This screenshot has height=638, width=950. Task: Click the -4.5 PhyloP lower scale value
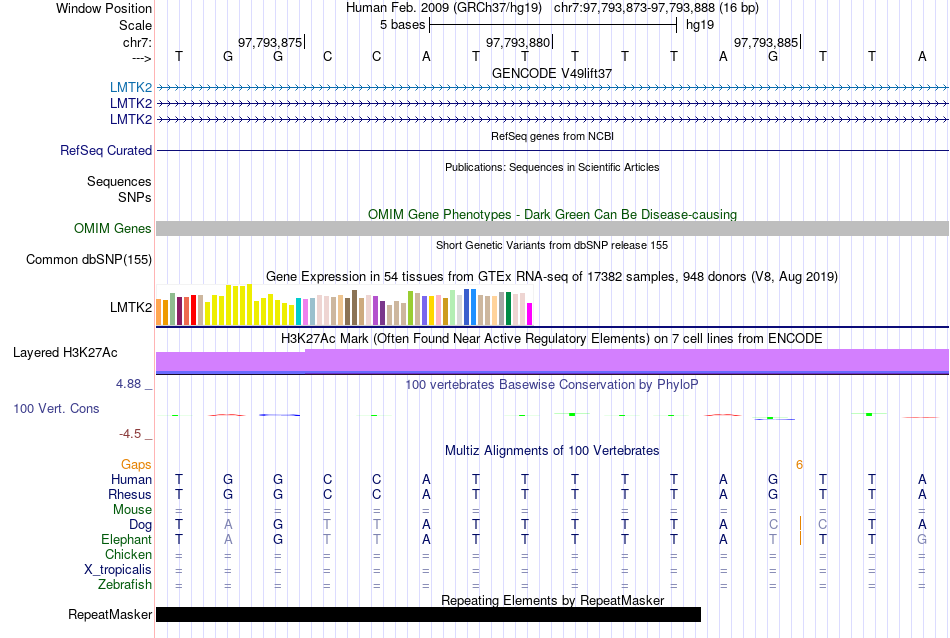coord(130,434)
